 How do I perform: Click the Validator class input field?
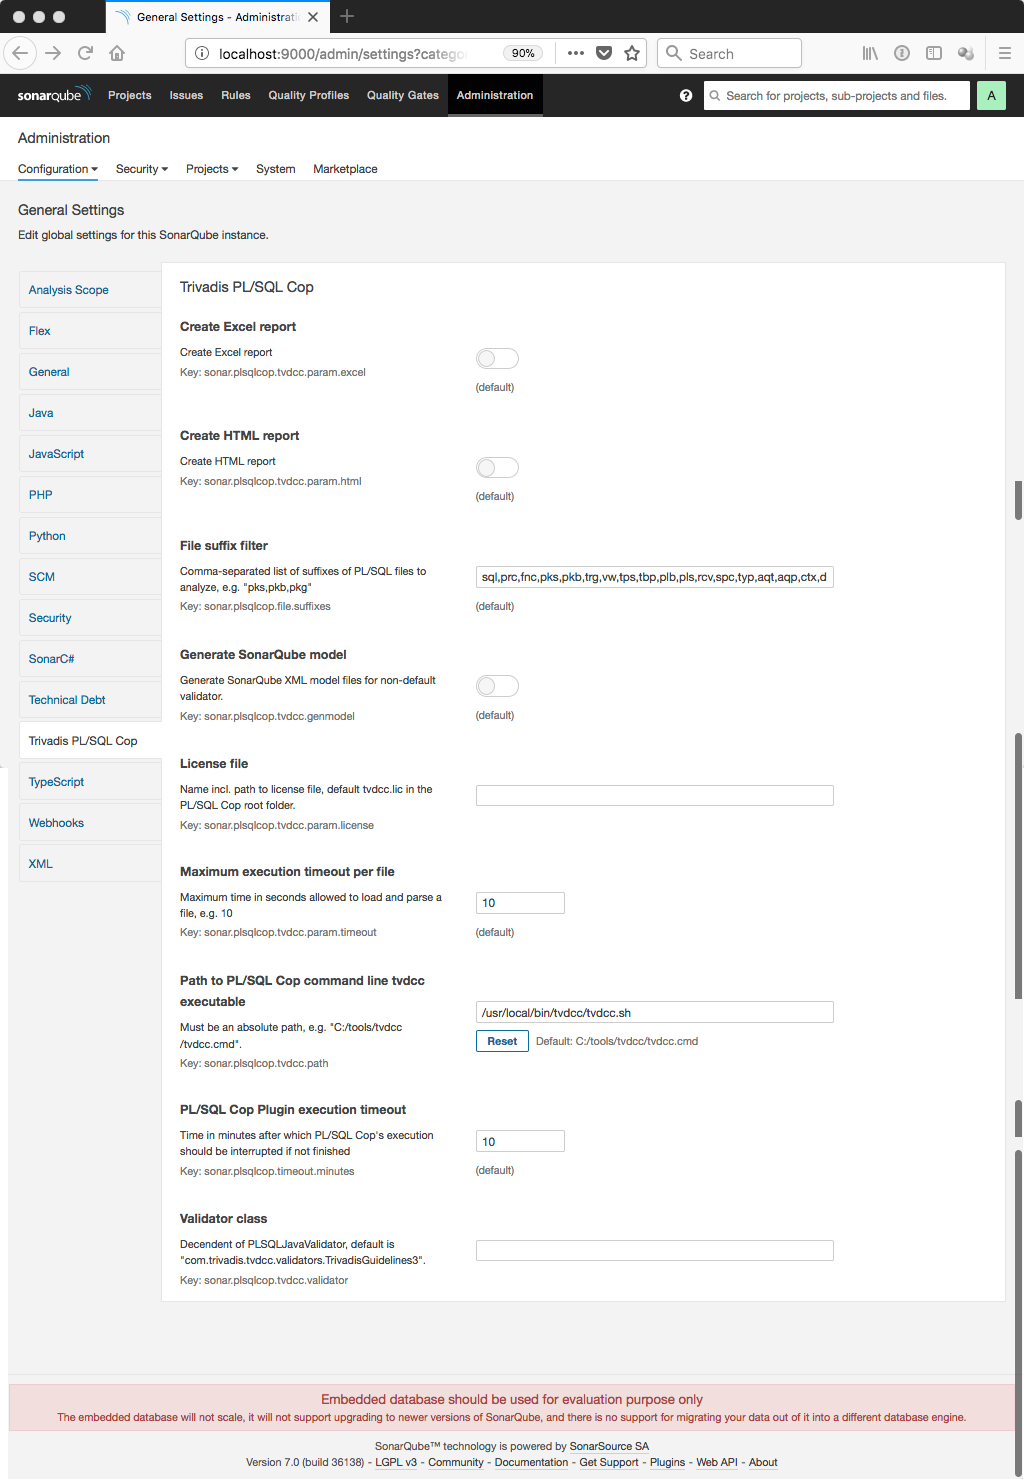(x=655, y=1250)
